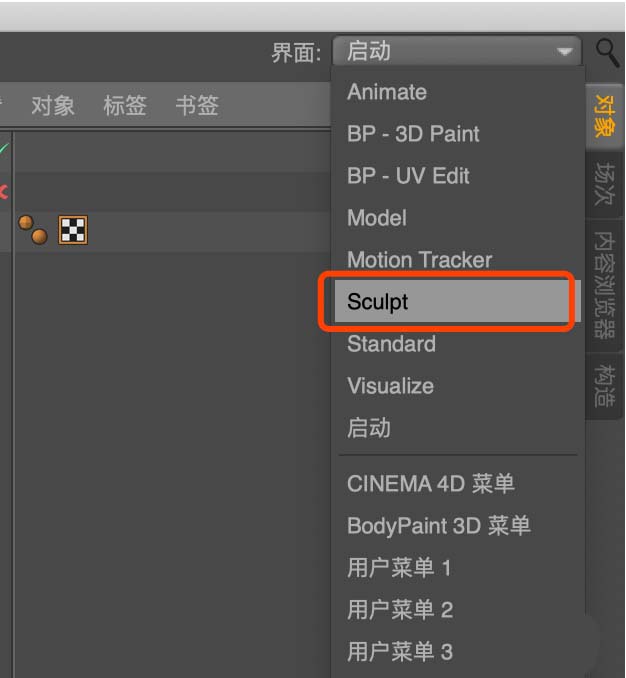
Task: Select the Standard layout
Action: click(x=391, y=344)
